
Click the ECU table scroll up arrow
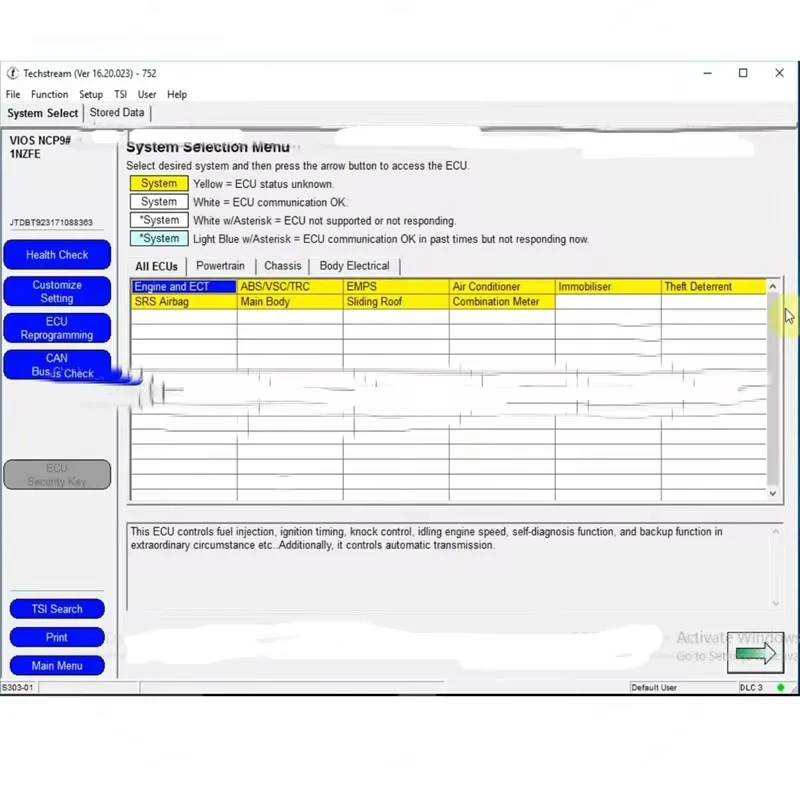[x=772, y=286]
